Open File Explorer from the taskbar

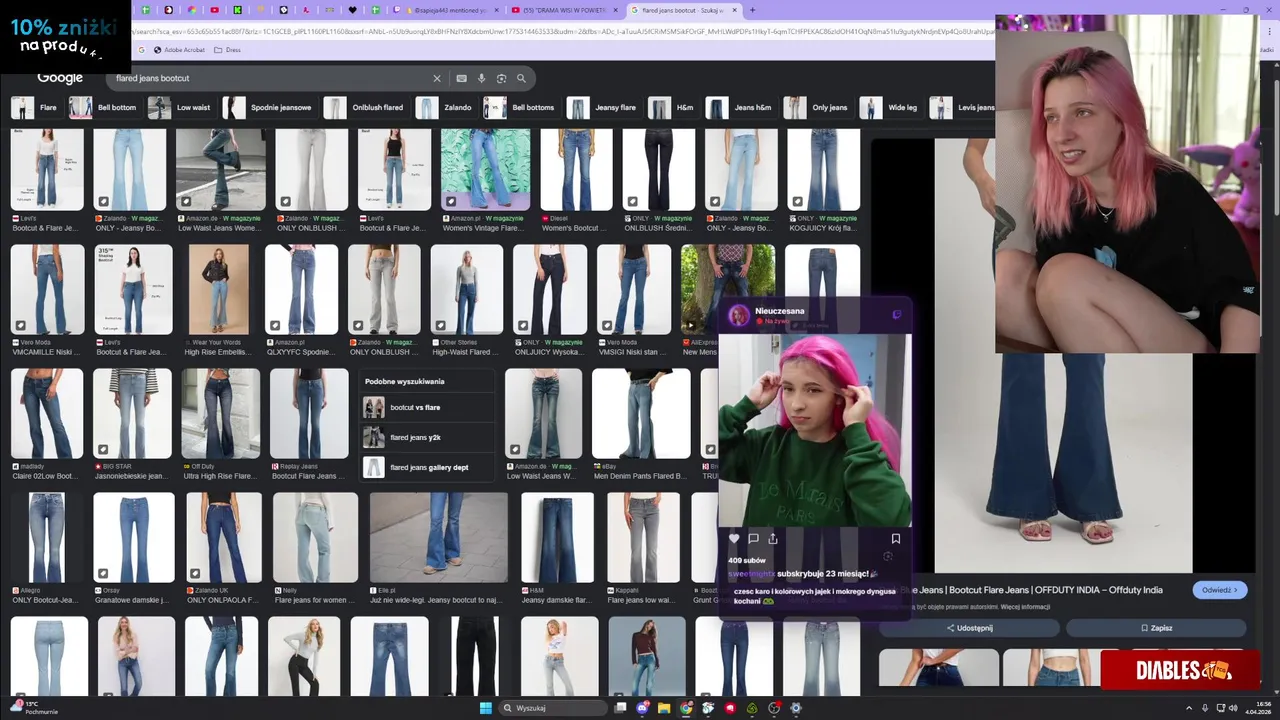[x=664, y=708]
